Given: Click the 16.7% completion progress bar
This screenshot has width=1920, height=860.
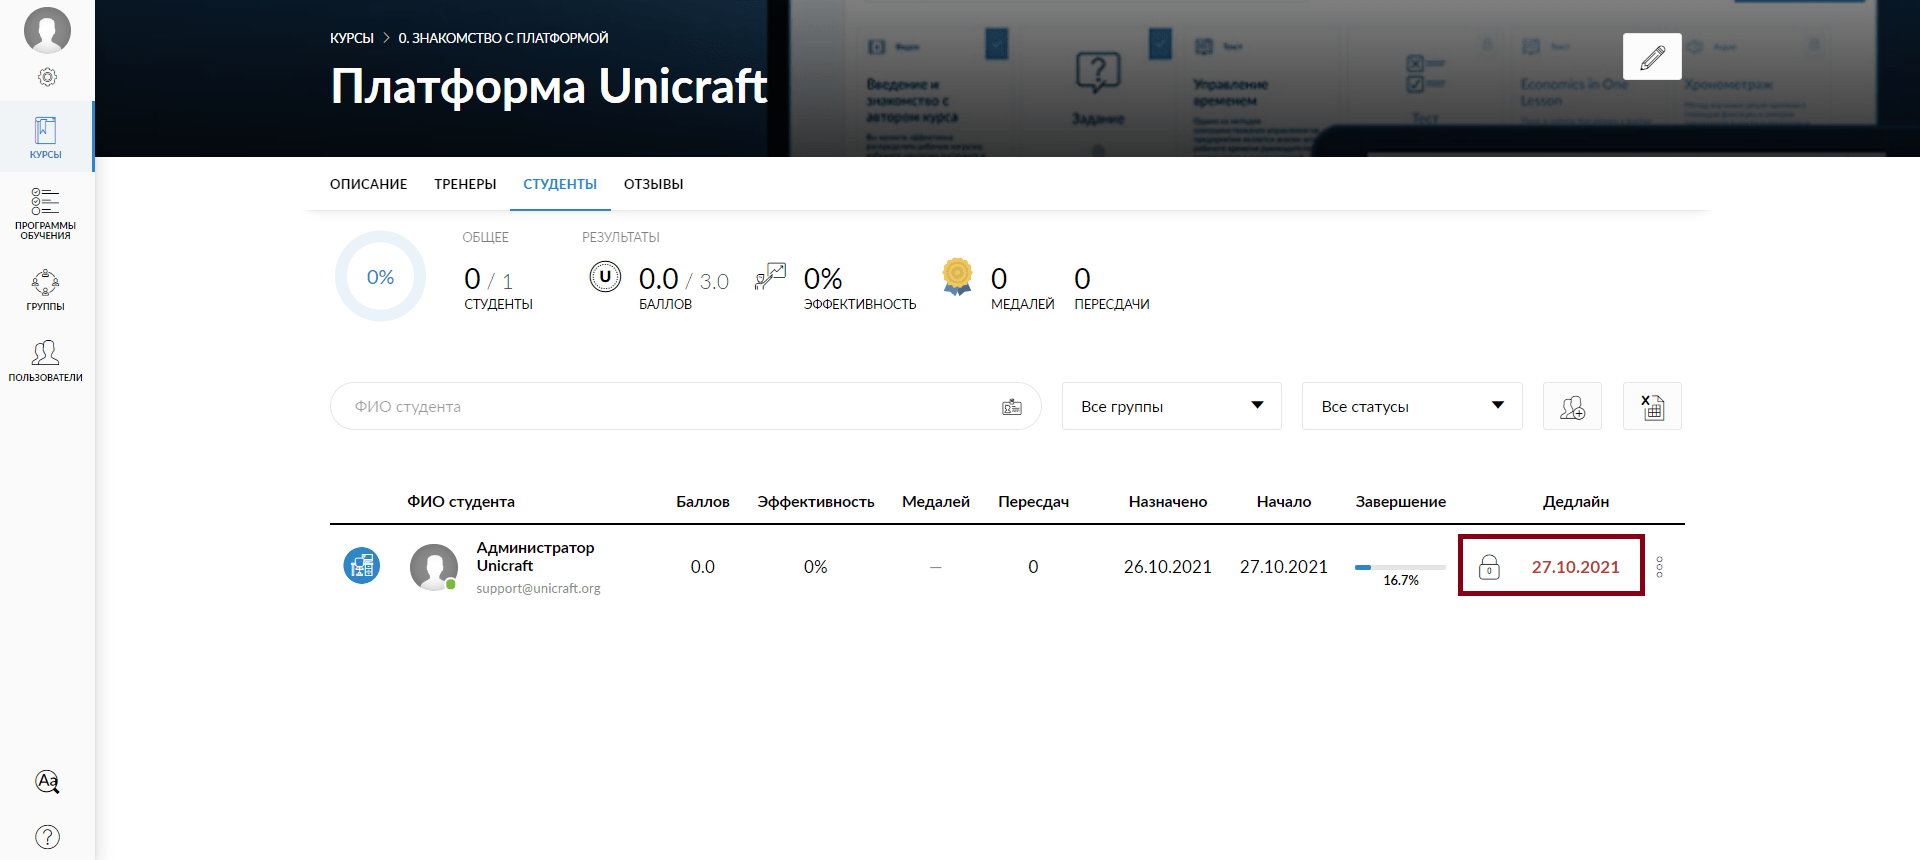Looking at the screenshot, I should point(1400,567).
